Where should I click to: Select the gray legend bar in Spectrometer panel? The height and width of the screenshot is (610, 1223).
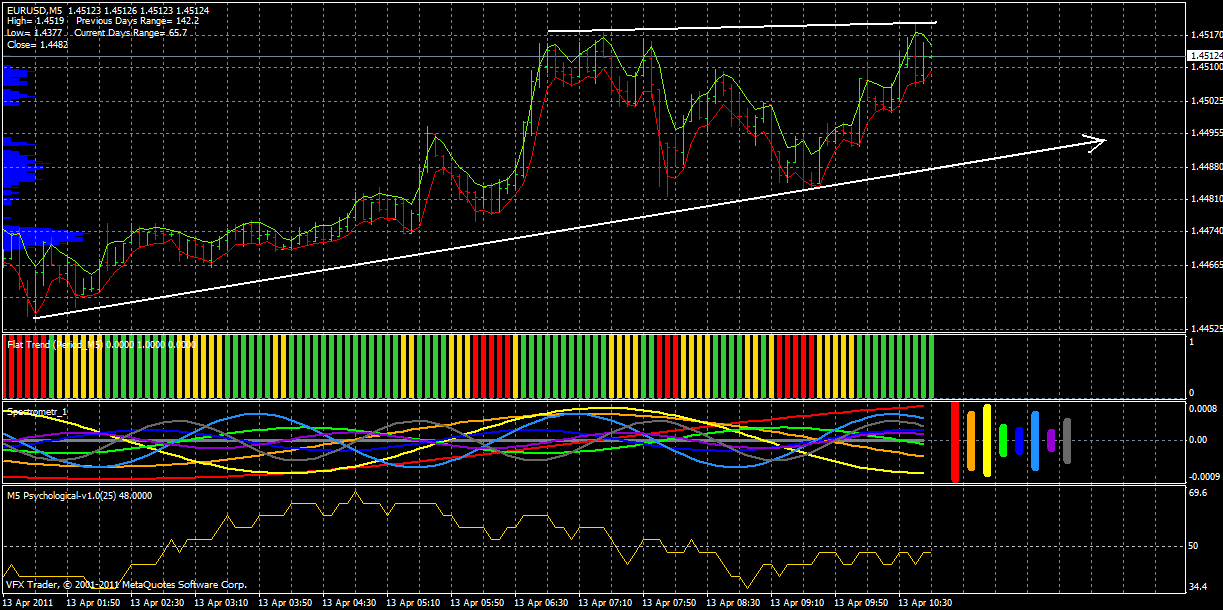point(1067,445)
